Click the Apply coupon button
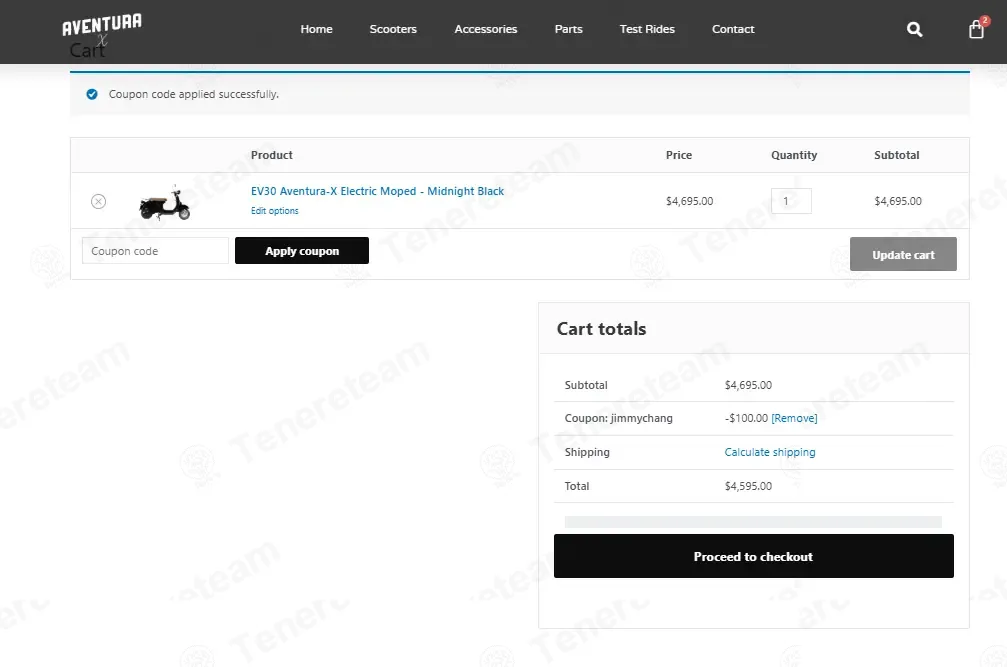The height and width of the screenshot is (667, 1007). (x=302, y=250)
